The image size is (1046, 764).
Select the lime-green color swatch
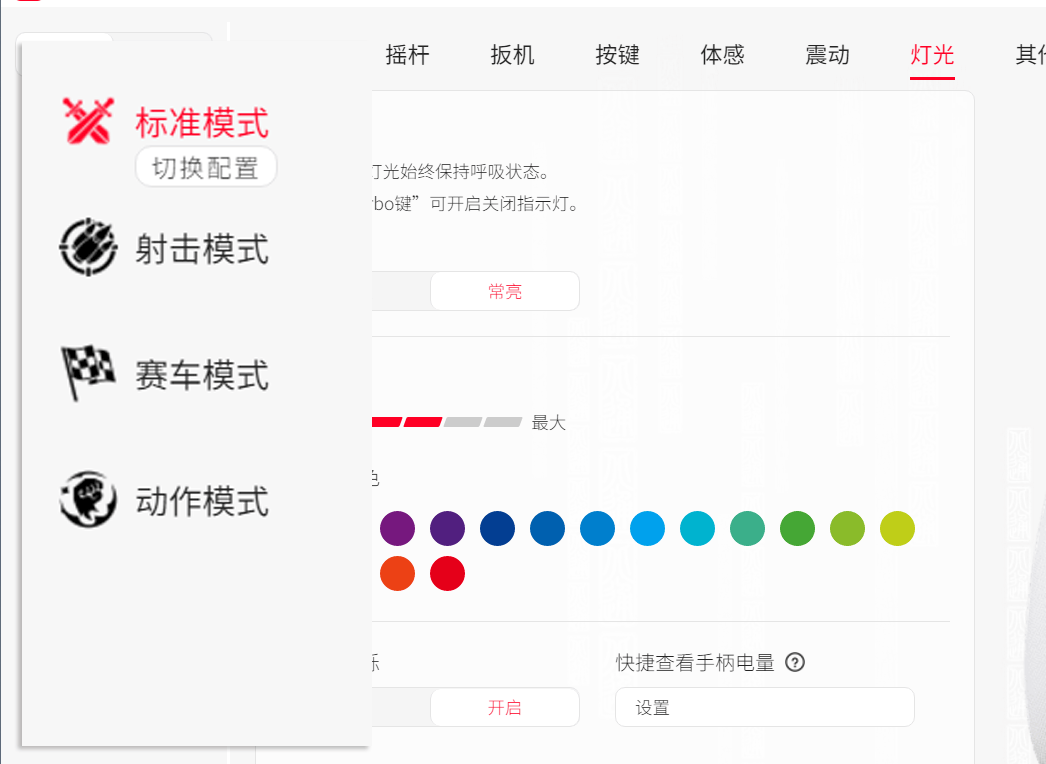click(847, 528)
